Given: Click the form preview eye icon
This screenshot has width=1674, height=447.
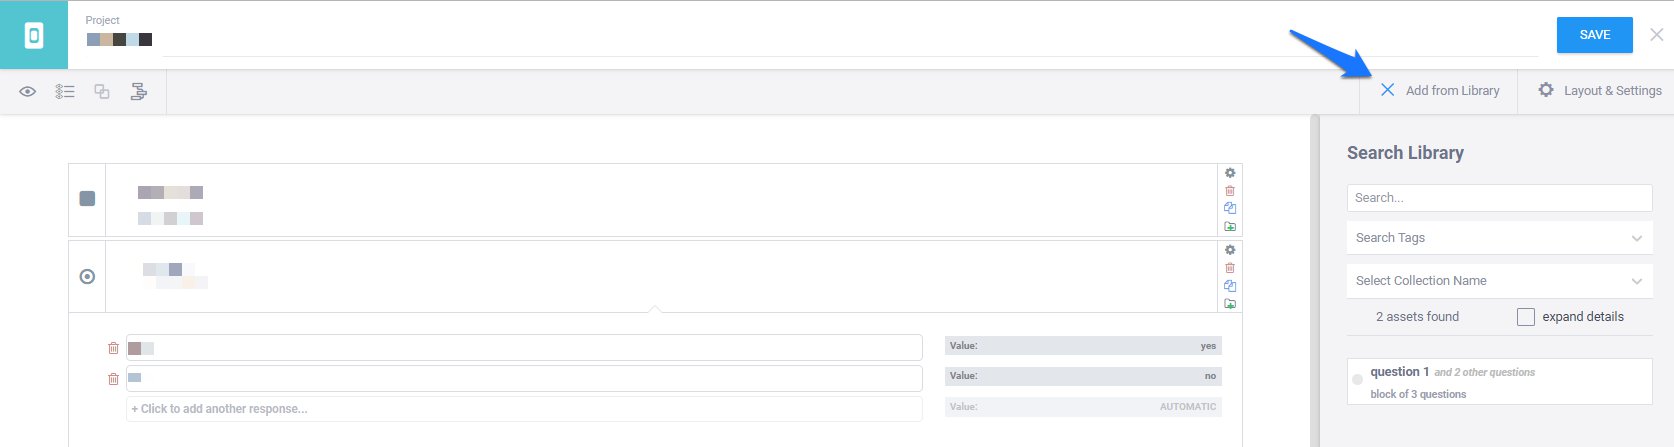Looking at the screenshot, I should coord(28,92).
